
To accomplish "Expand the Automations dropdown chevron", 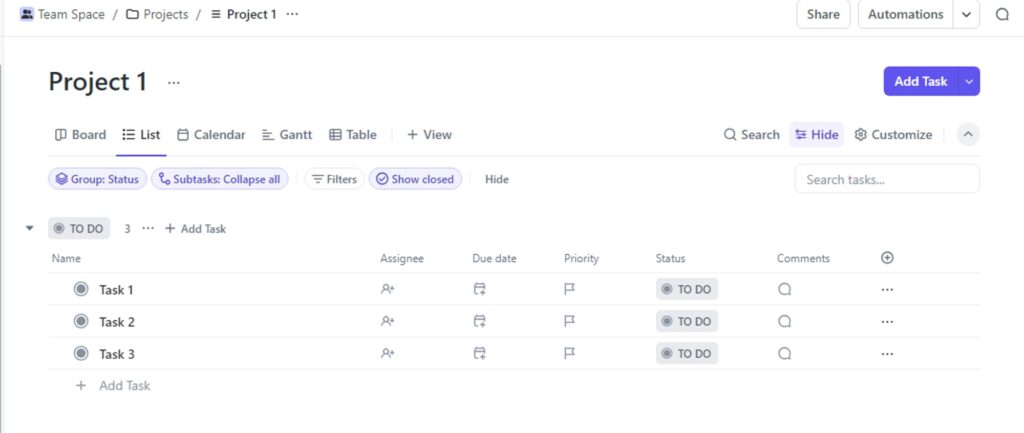I will 967,14.
